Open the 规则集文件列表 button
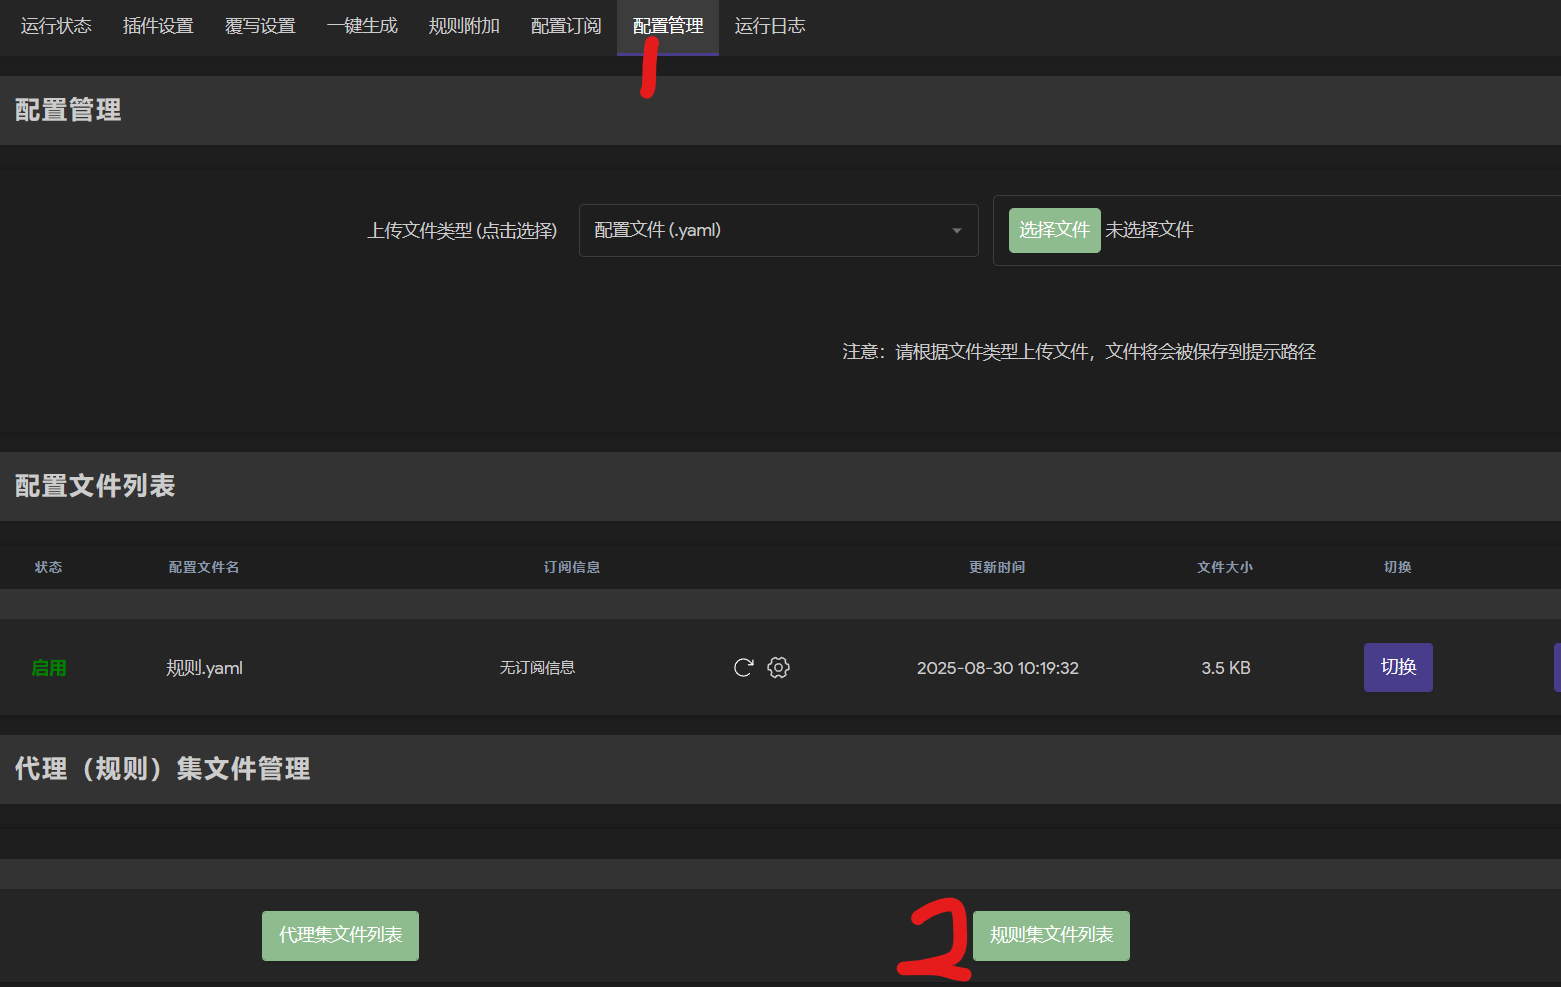 [1051, 936]
